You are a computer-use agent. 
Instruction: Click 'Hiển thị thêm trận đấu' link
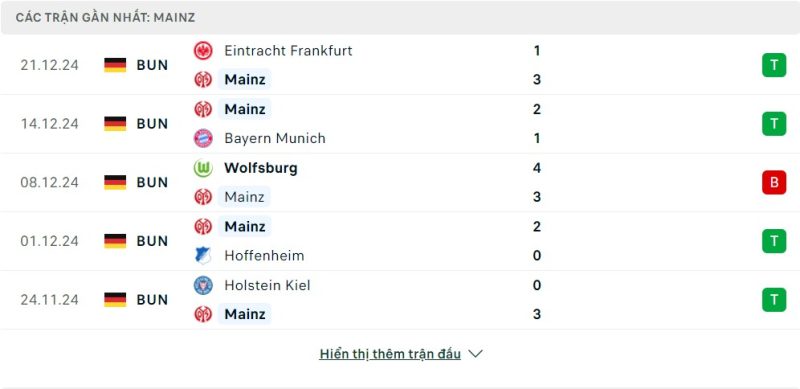point(390,354)
